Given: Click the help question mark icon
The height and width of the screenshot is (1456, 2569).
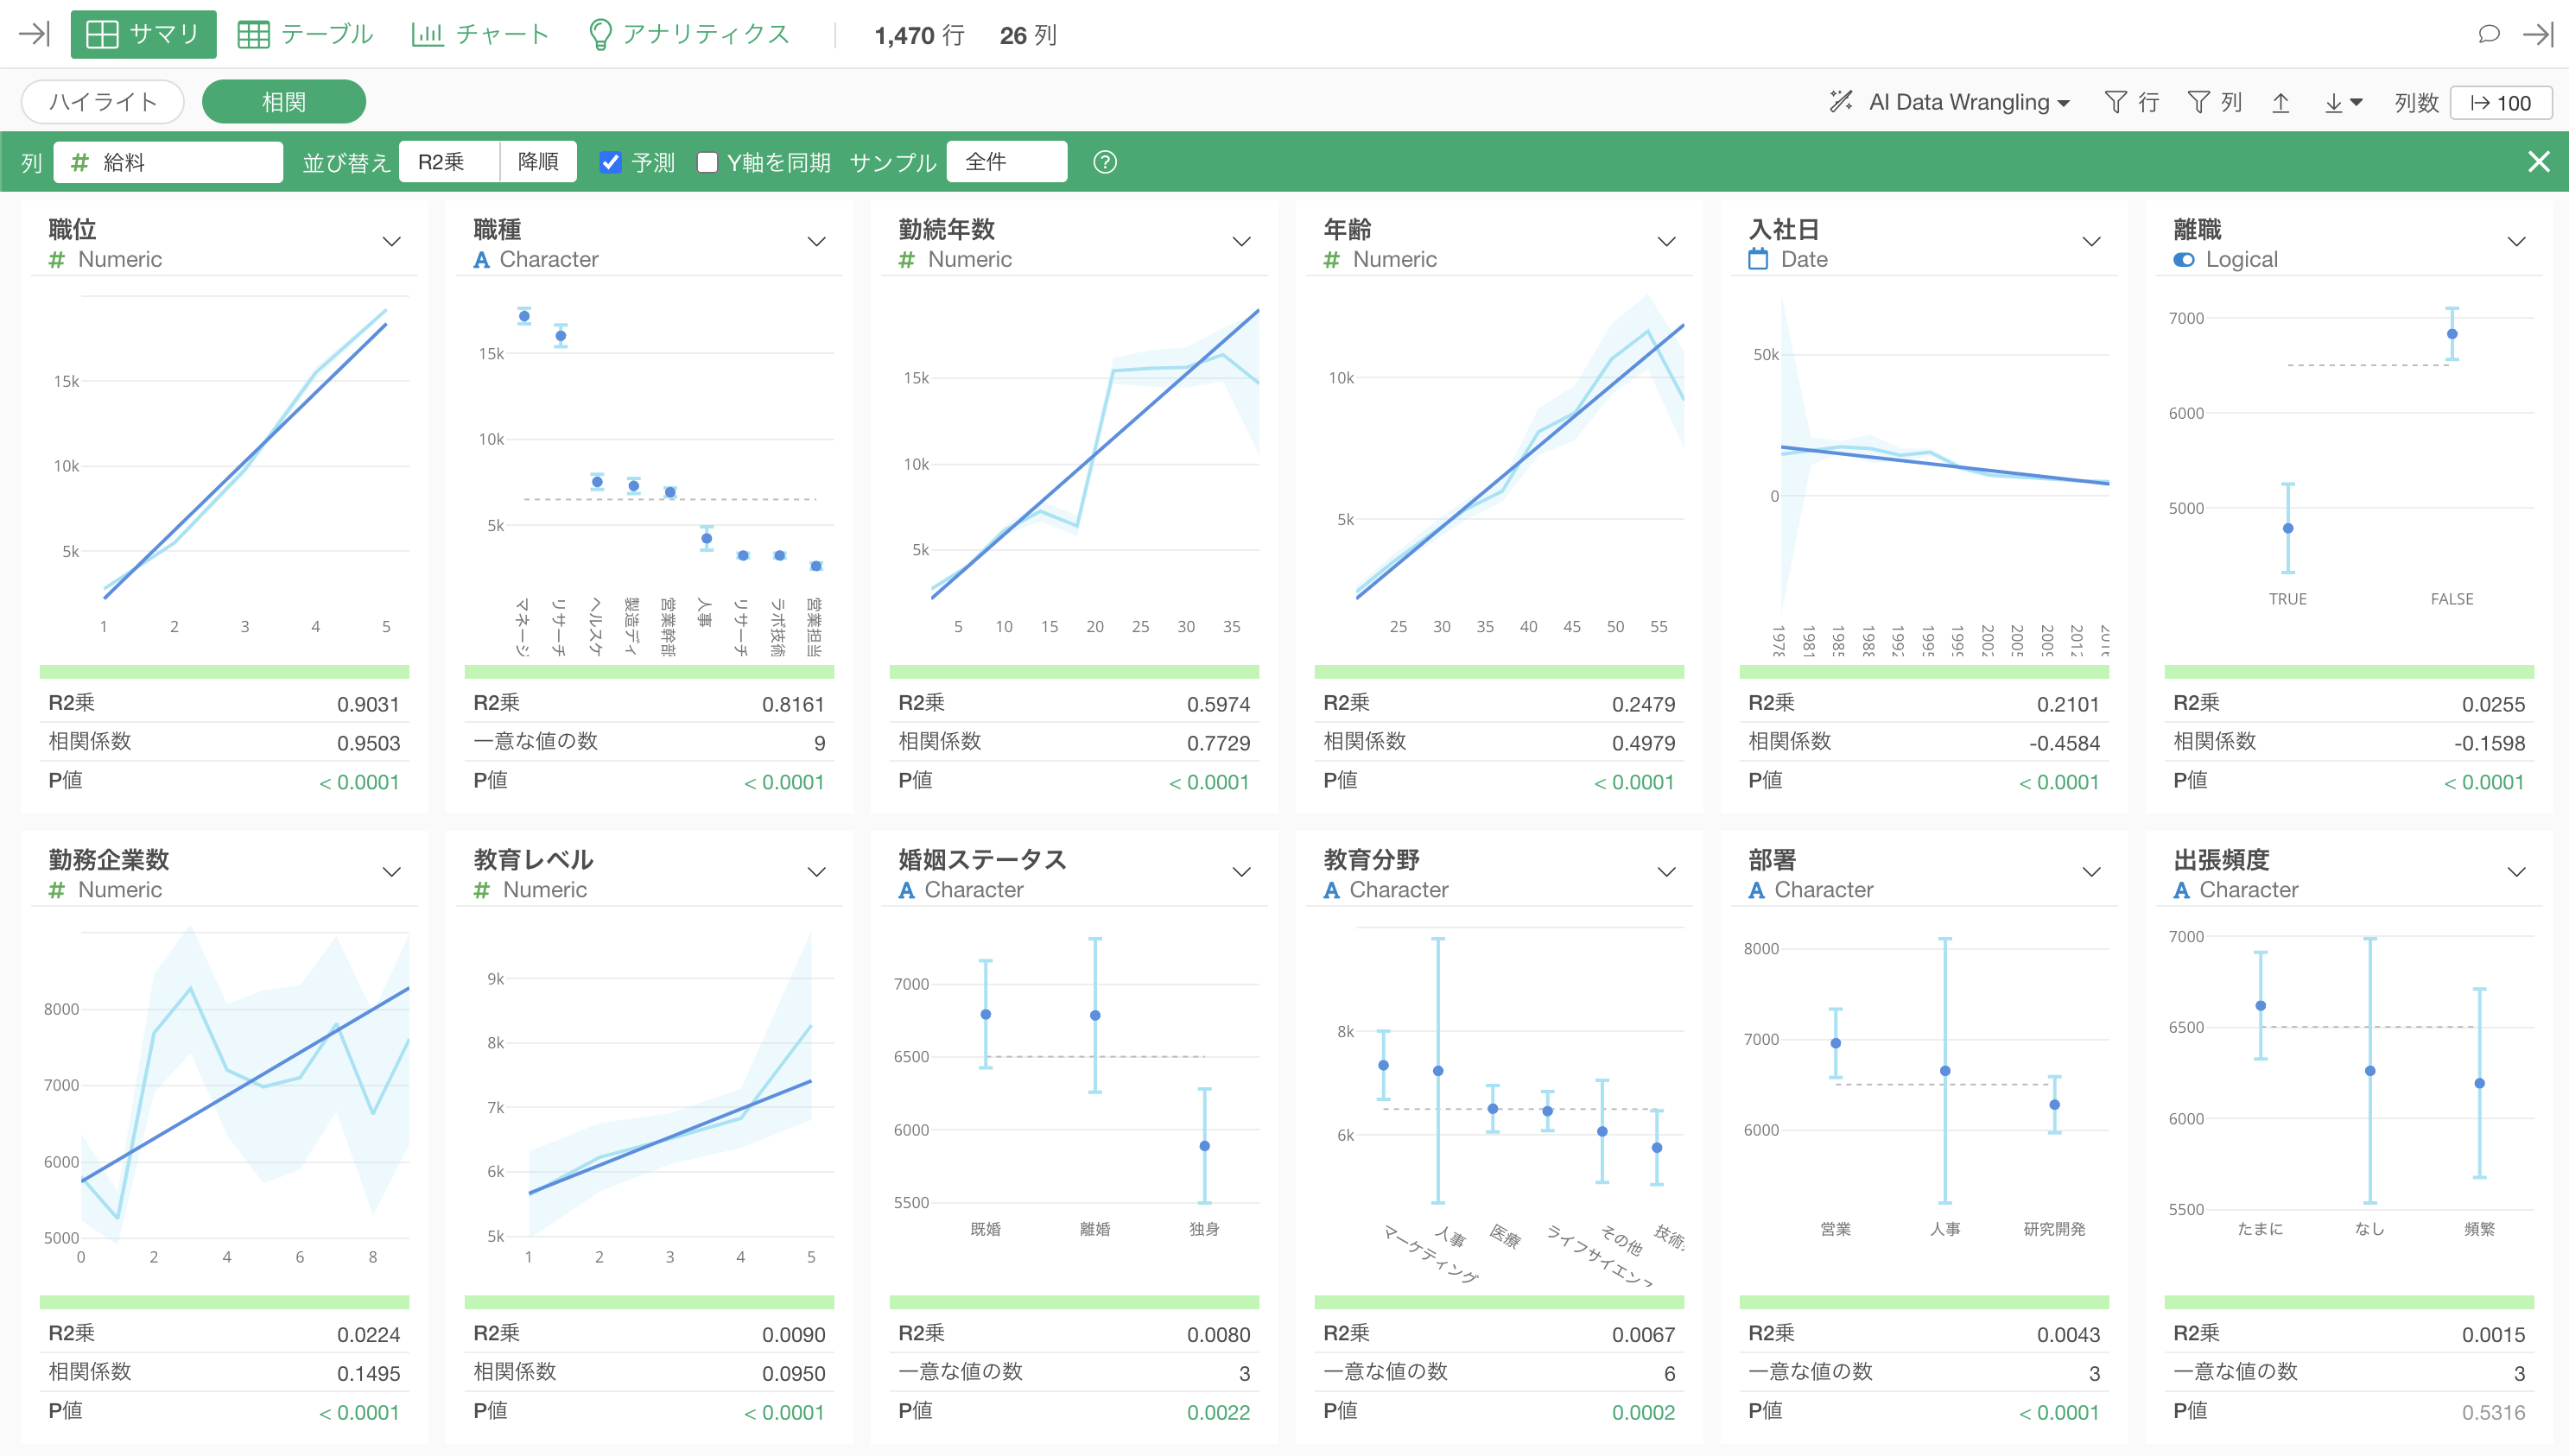Looking at the screenshot, I should pos(1104,162).
